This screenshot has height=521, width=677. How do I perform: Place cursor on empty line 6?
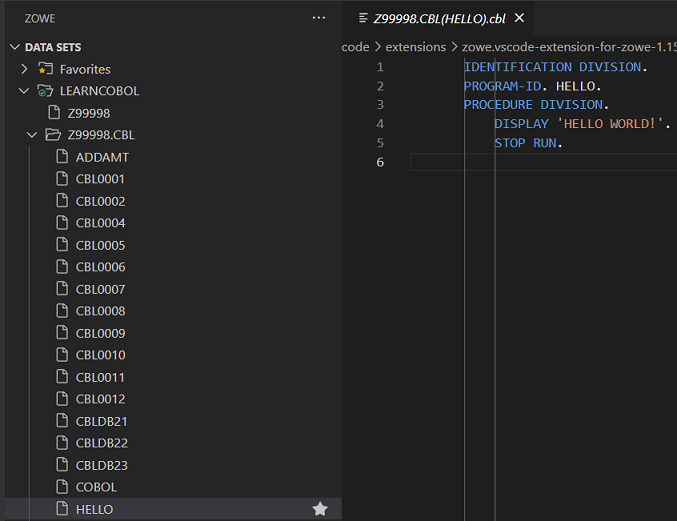pyautogui.click(x=540, y=162)
